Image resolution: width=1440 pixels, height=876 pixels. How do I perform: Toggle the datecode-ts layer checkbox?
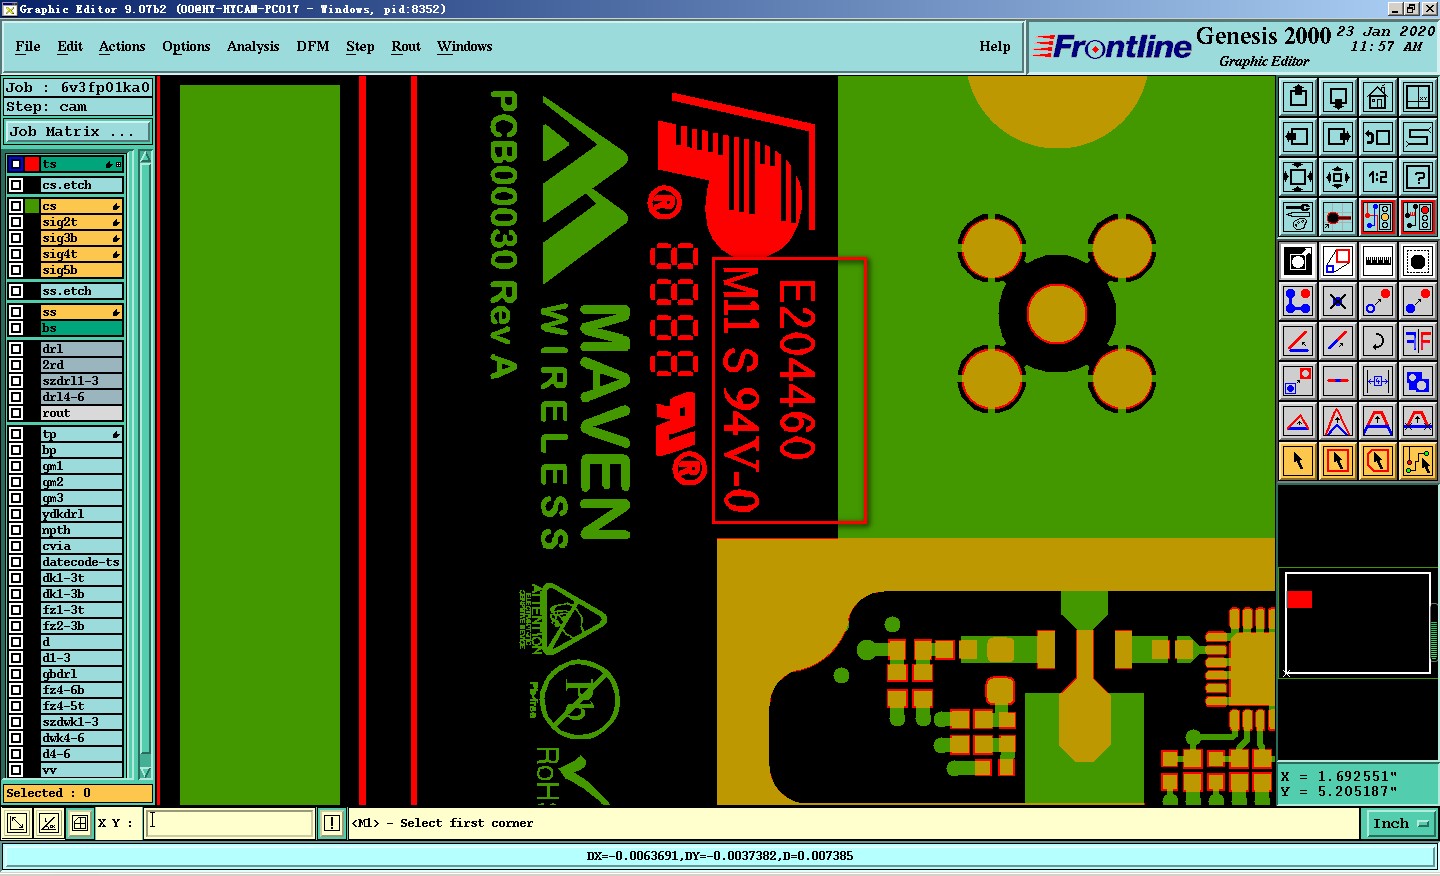[x=16, y=562]
